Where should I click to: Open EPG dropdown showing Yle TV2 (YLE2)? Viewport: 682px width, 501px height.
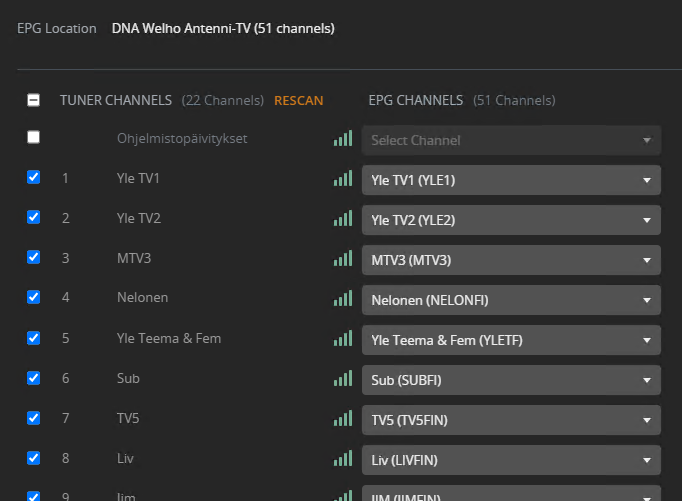click(x=511, y=220)
